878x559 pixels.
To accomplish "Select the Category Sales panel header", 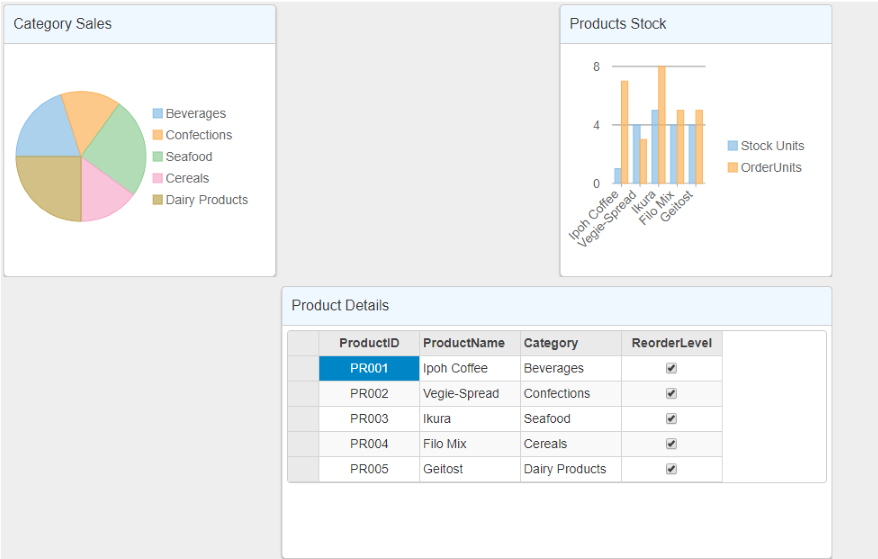I will [139, 24].
